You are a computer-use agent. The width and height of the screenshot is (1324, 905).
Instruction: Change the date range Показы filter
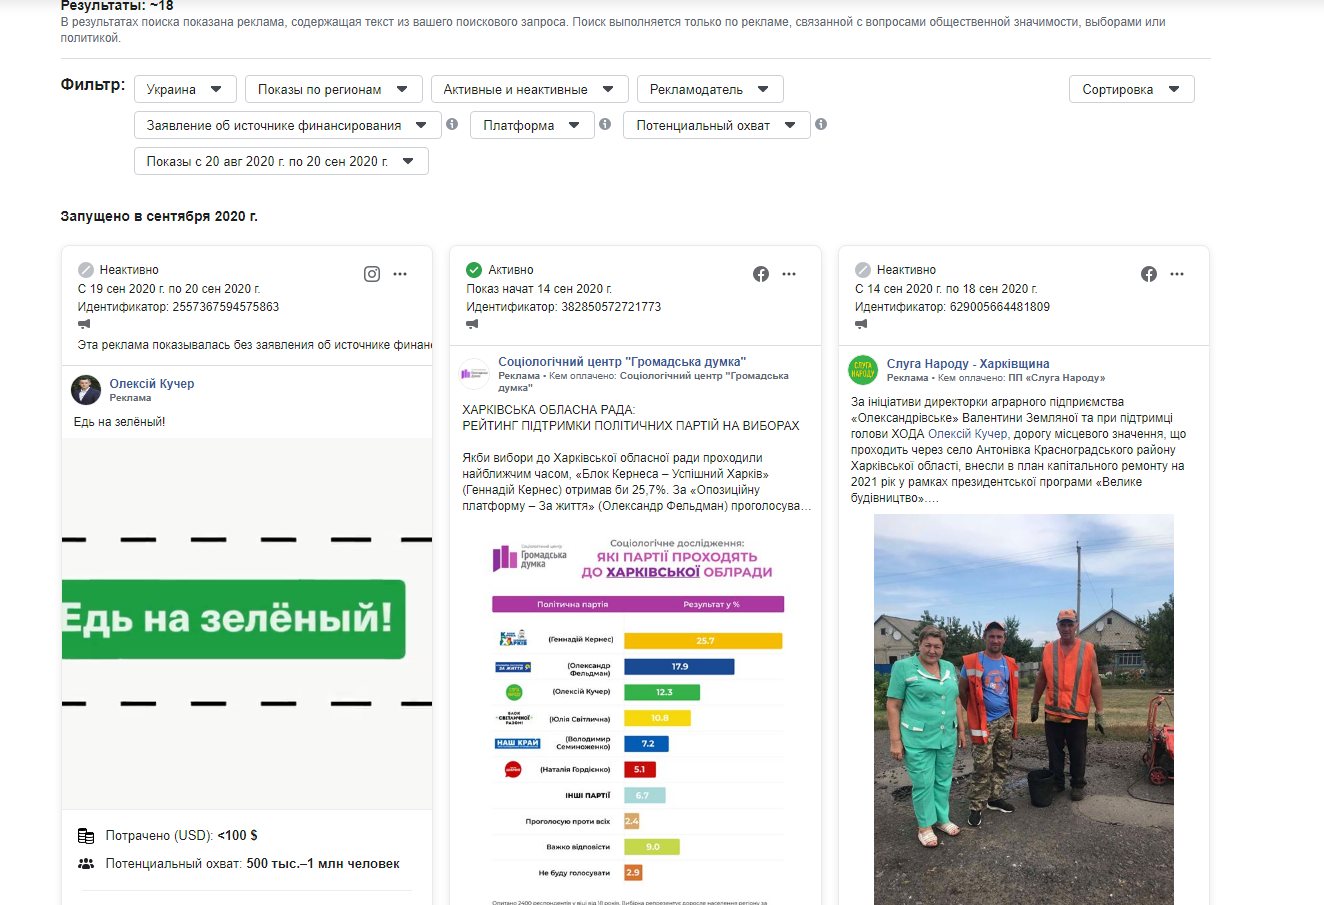click(281, 161)
